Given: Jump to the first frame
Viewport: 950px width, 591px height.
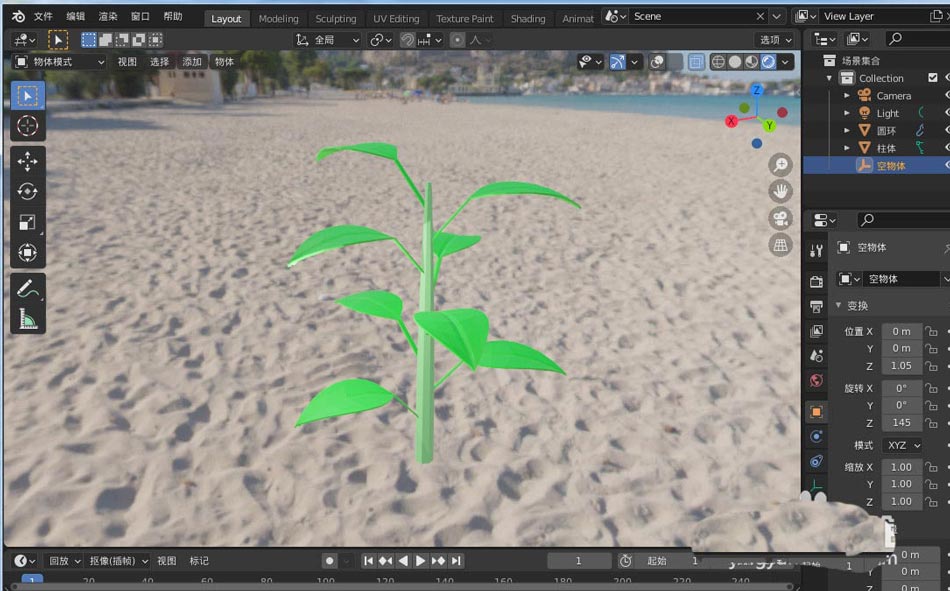Looking at the screenshot, I should [x=368, y=561].
